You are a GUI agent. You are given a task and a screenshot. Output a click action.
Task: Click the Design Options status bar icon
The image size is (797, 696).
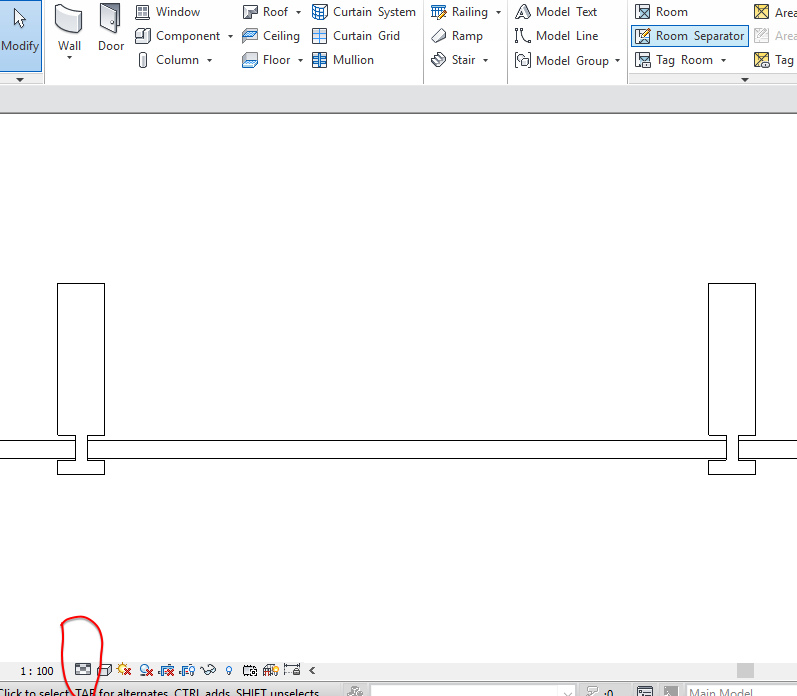point(645,691)
